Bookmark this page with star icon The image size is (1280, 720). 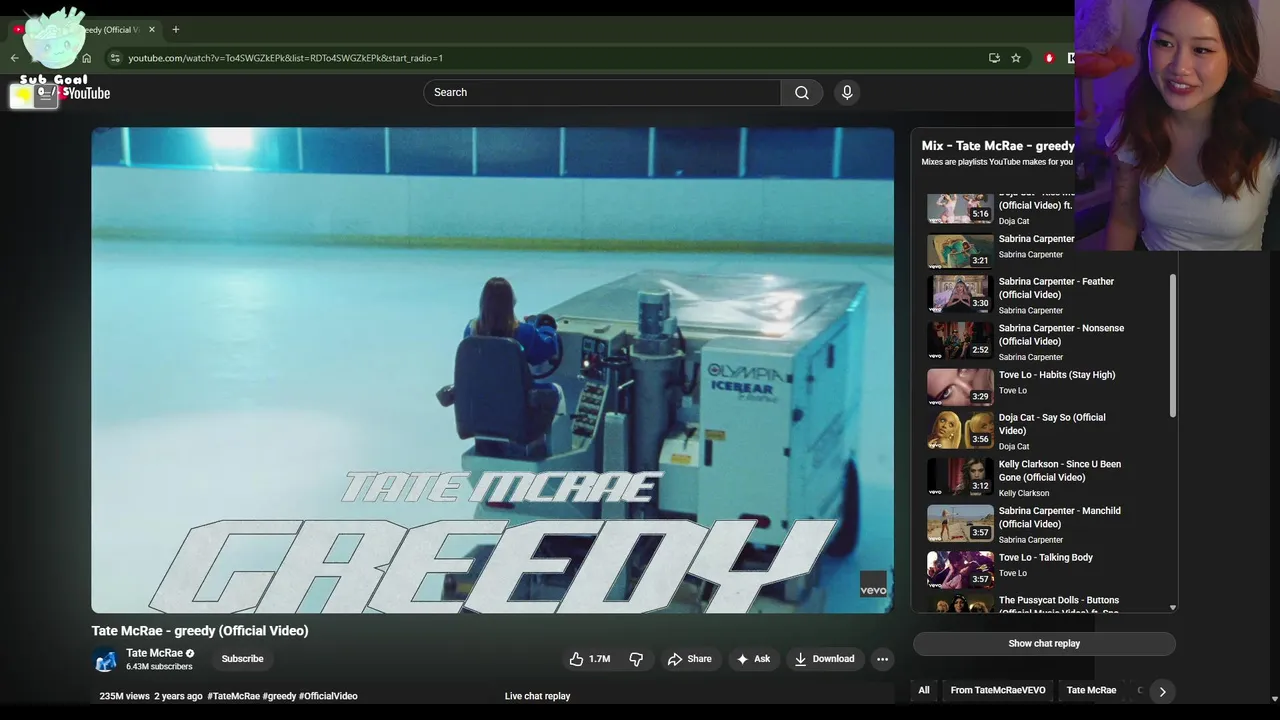coord(1016,58)
